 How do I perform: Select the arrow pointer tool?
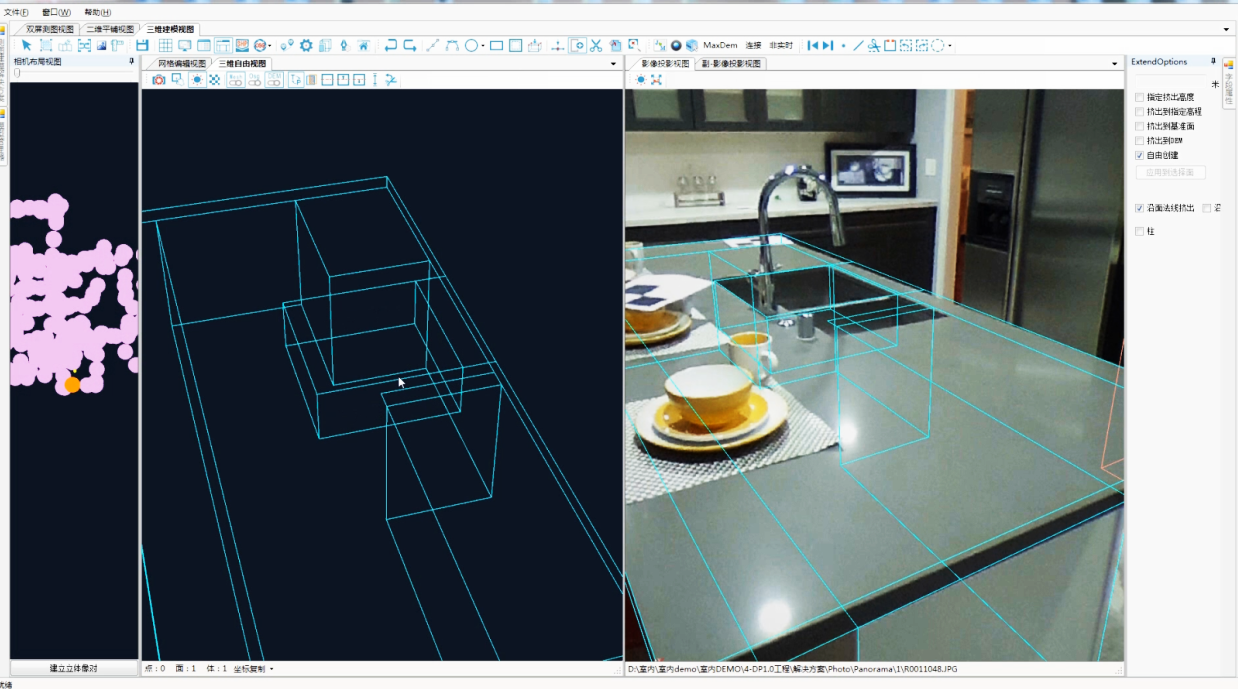coord(27,46)
